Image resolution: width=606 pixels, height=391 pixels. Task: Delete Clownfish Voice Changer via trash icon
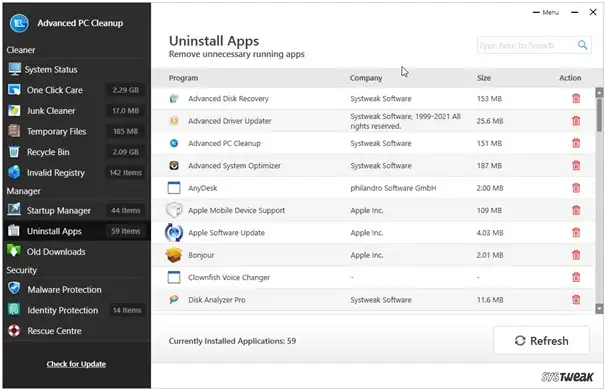[576, 277]
